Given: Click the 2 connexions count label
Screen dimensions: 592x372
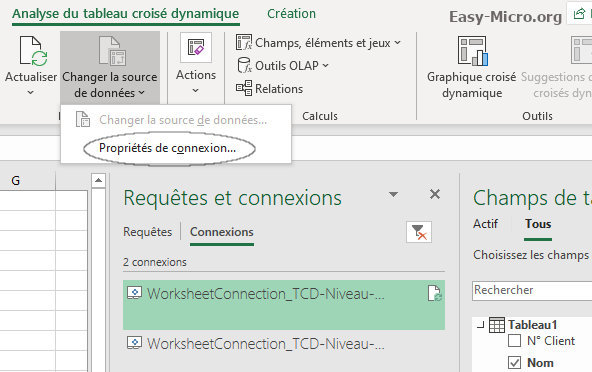Looking at the screenshot, I should coord(155,262).
